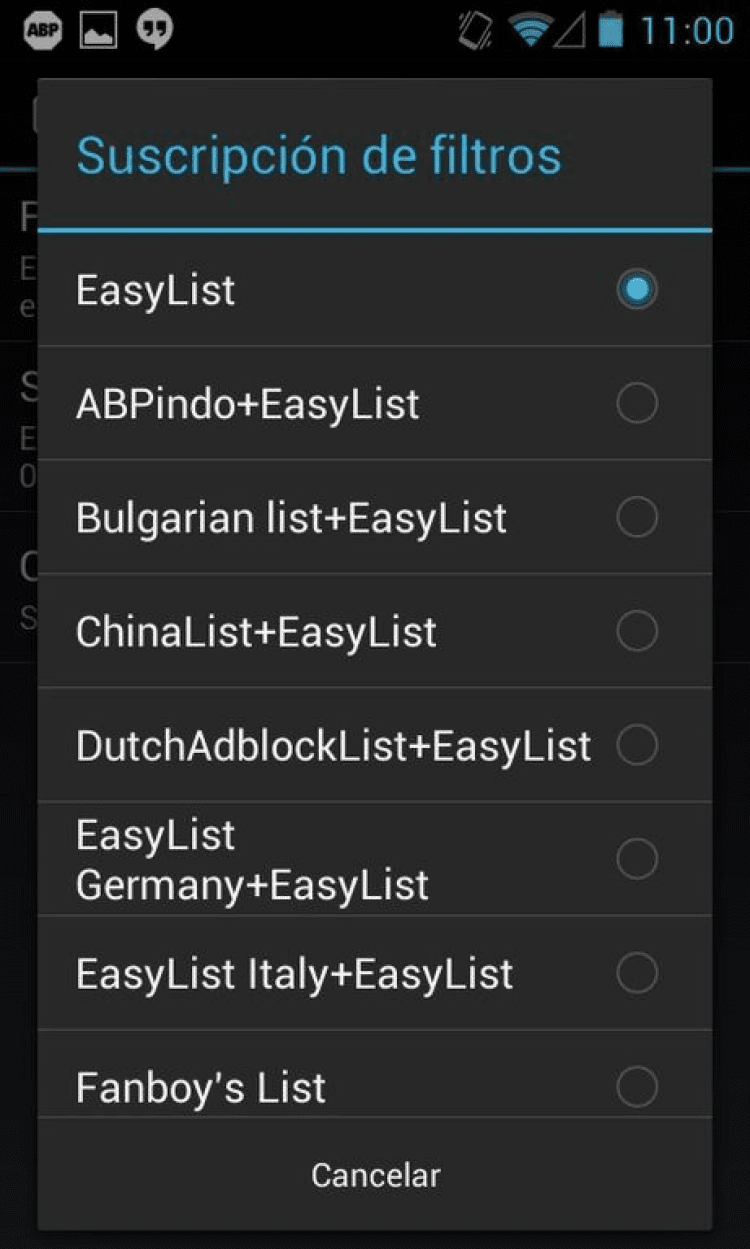Screen dimensions: 750x1249
Task: Tap the 11:00 clock in status bar
Action: click(x=687, y=31)
